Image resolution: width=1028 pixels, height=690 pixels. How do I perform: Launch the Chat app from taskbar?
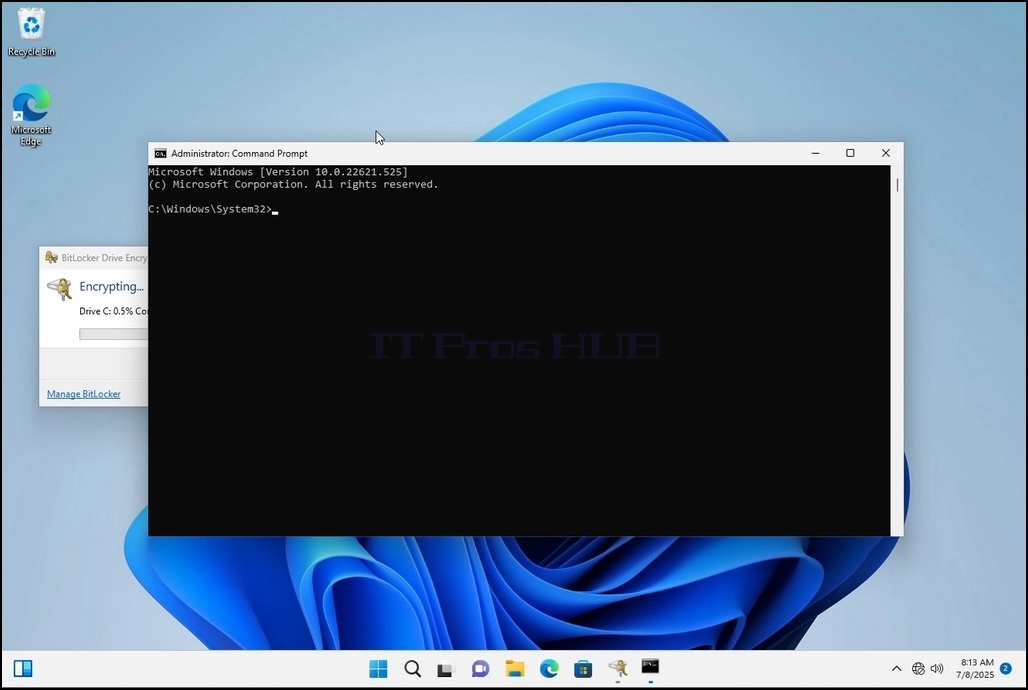coord(480,669)
